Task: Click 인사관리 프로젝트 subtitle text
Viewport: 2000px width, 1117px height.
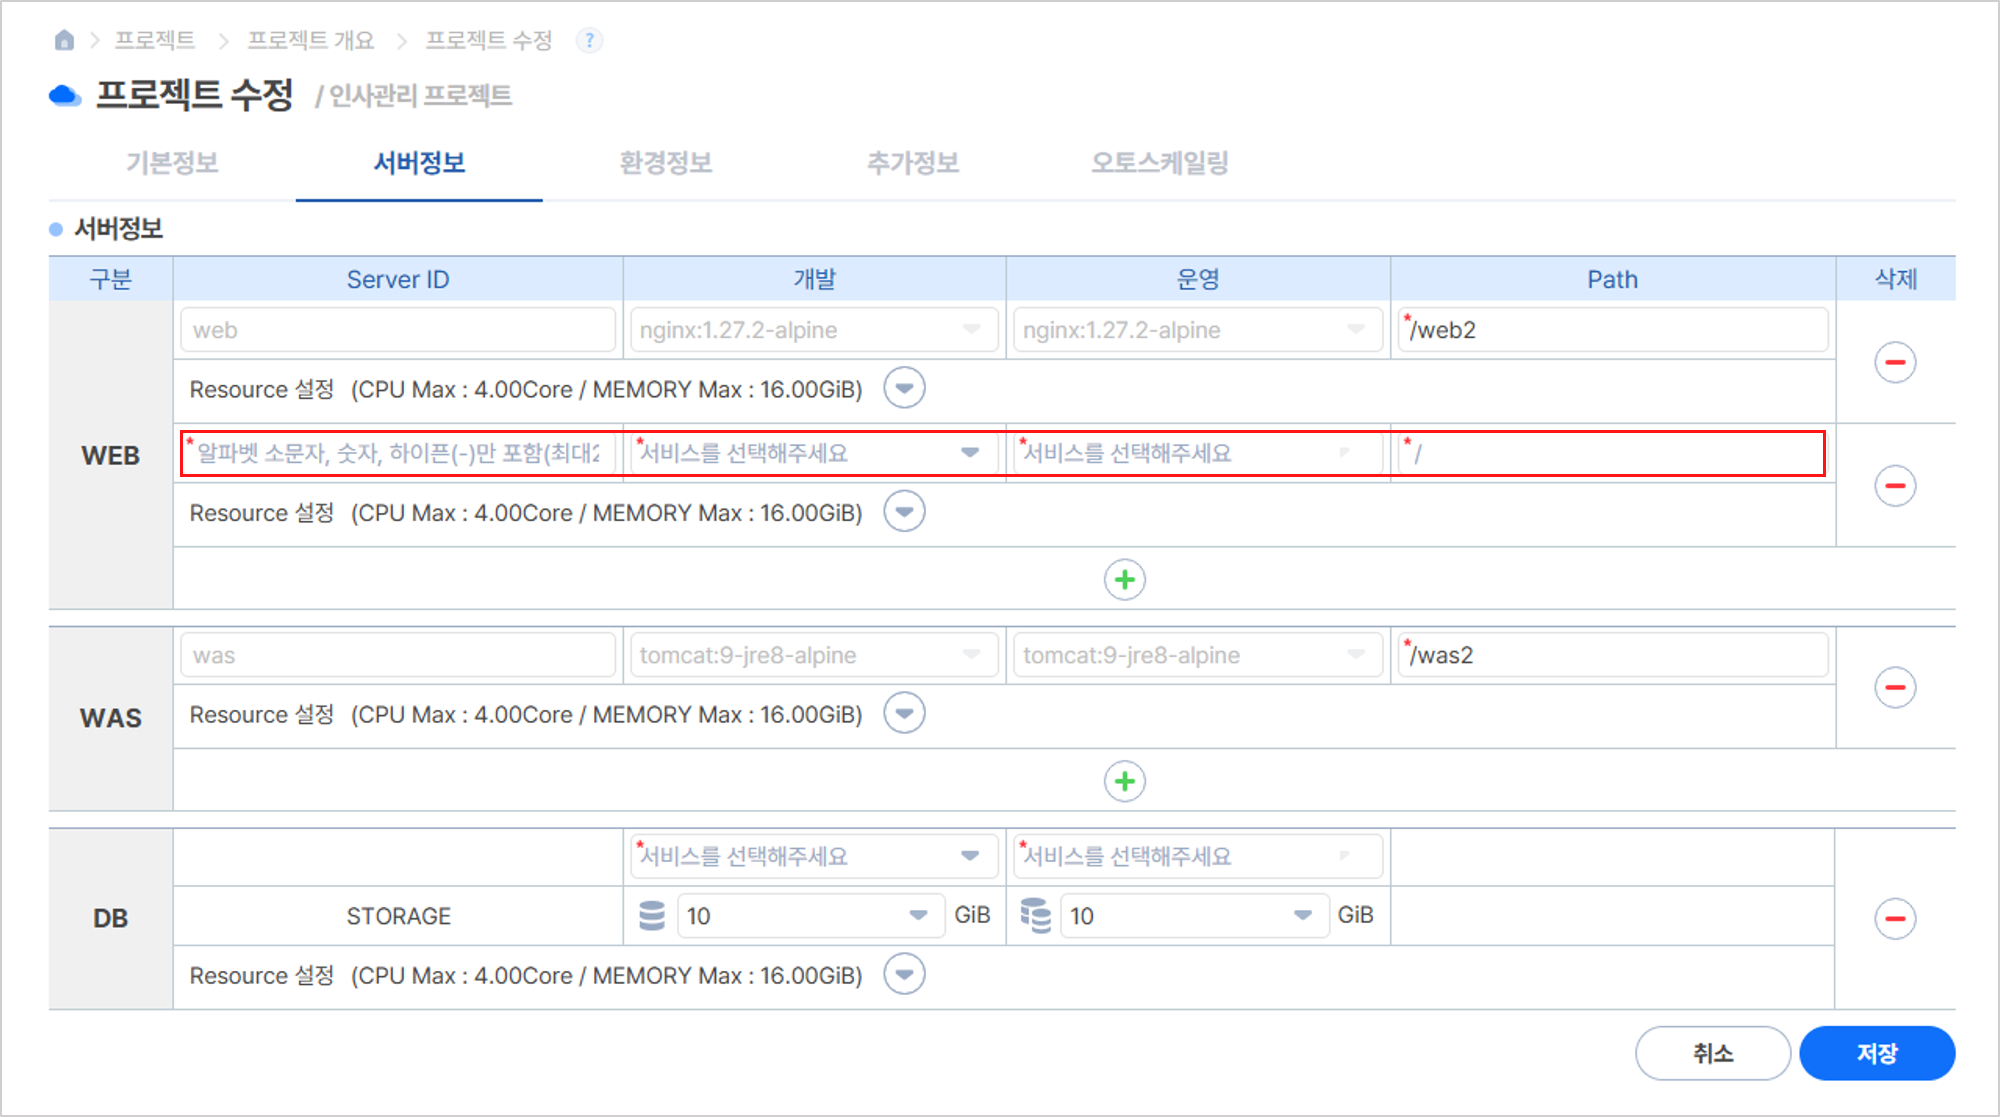Action: click(420, 96)
